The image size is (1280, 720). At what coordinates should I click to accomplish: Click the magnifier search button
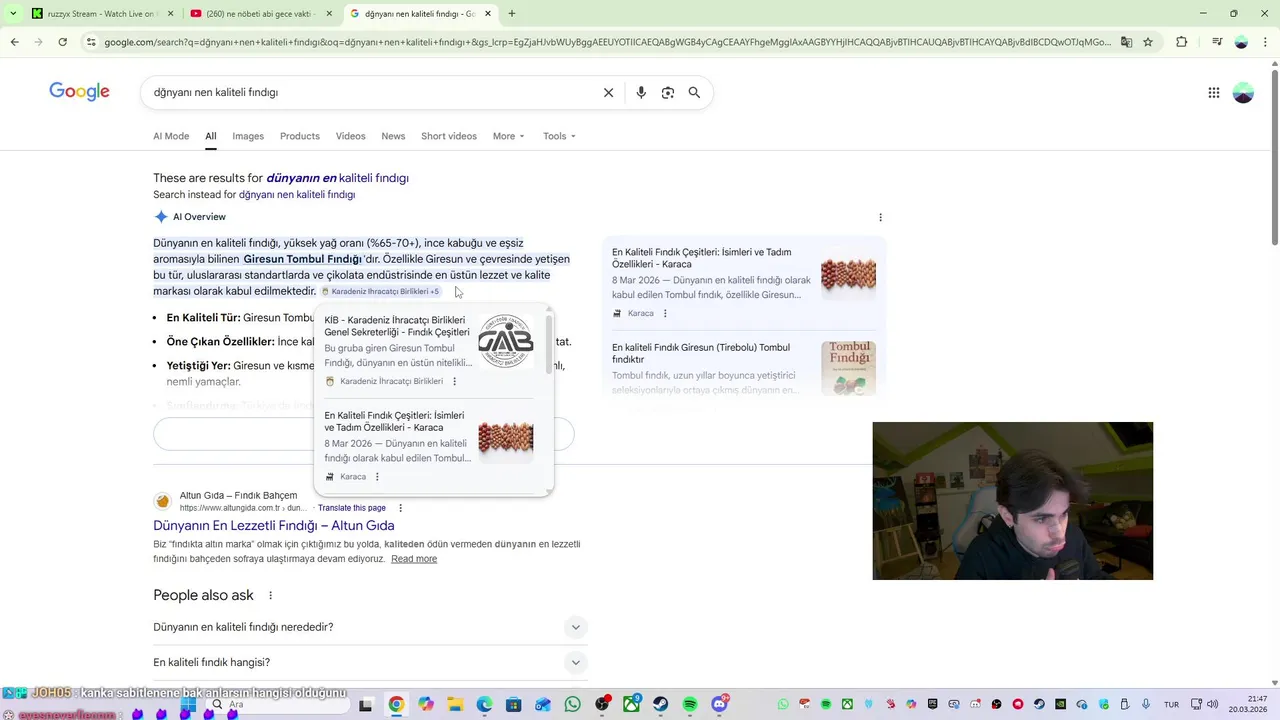694,92
